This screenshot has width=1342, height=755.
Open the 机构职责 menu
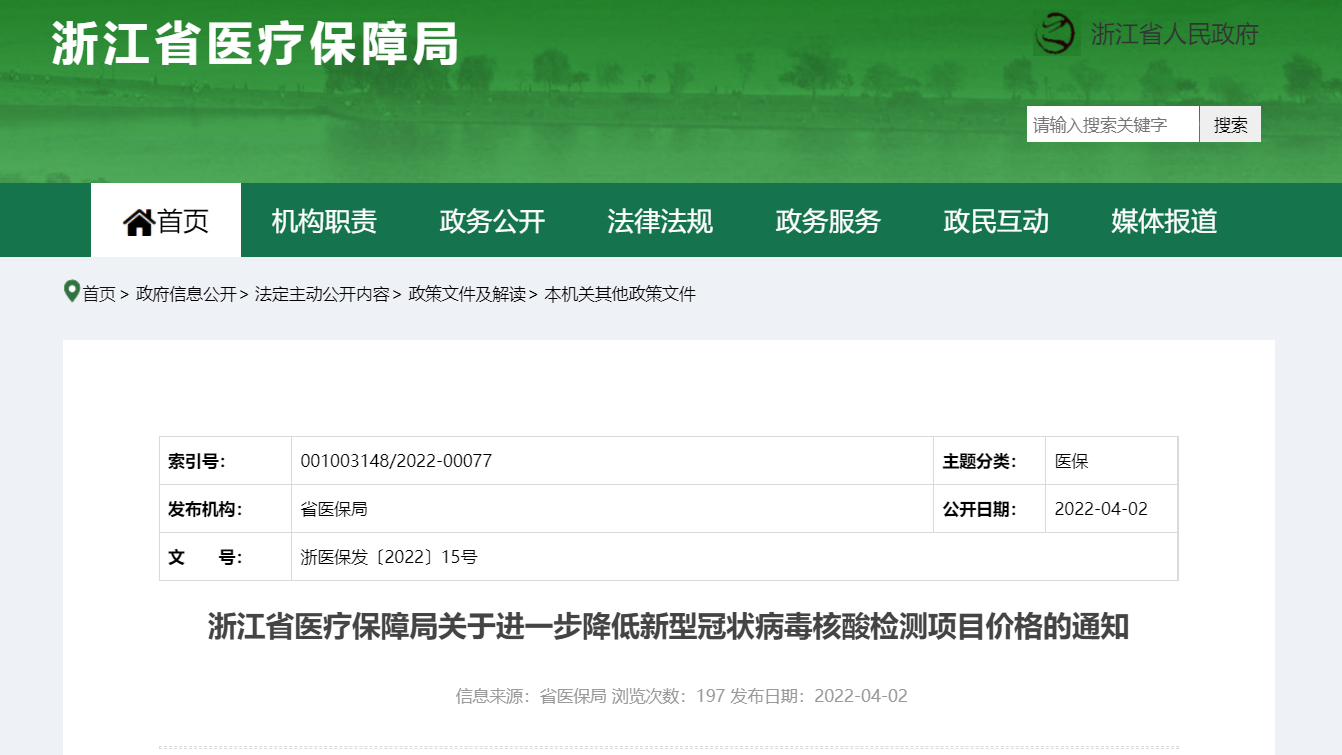click(324, 221)
